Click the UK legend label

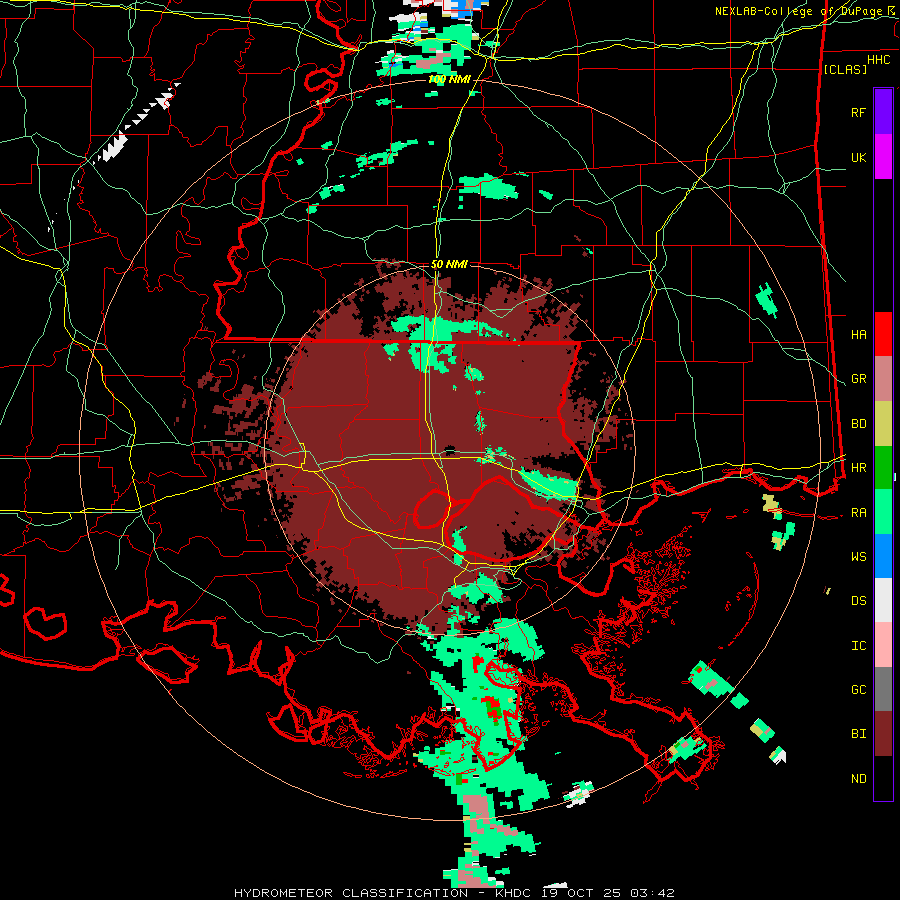858,157
